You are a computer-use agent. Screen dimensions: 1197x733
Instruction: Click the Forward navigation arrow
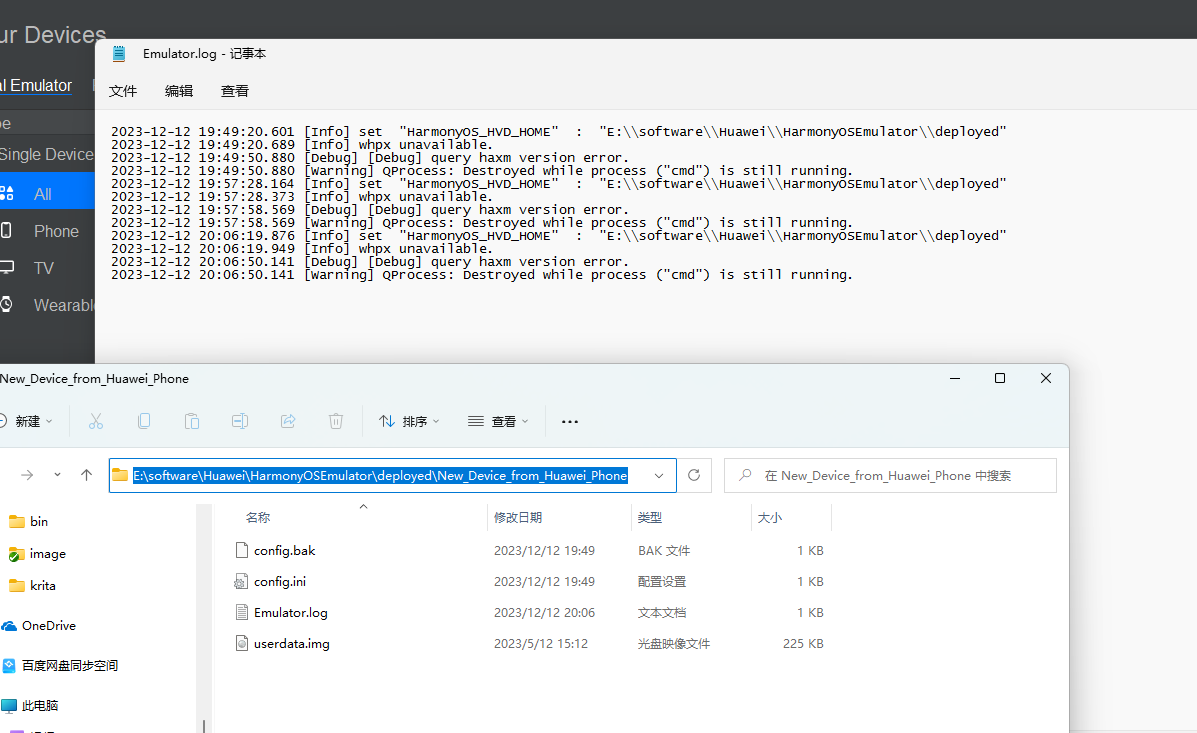(27, 475)
